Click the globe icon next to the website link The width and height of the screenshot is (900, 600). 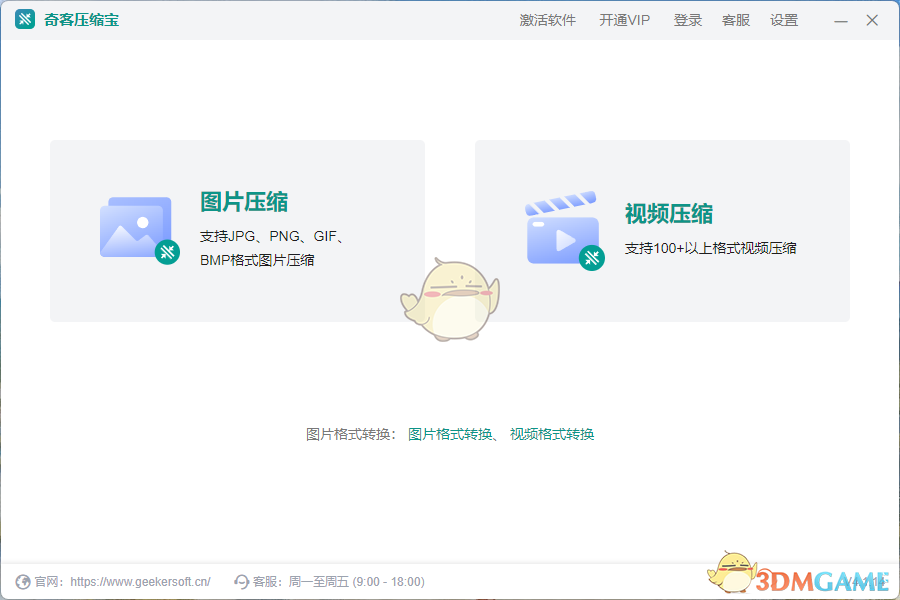point(22,581)
